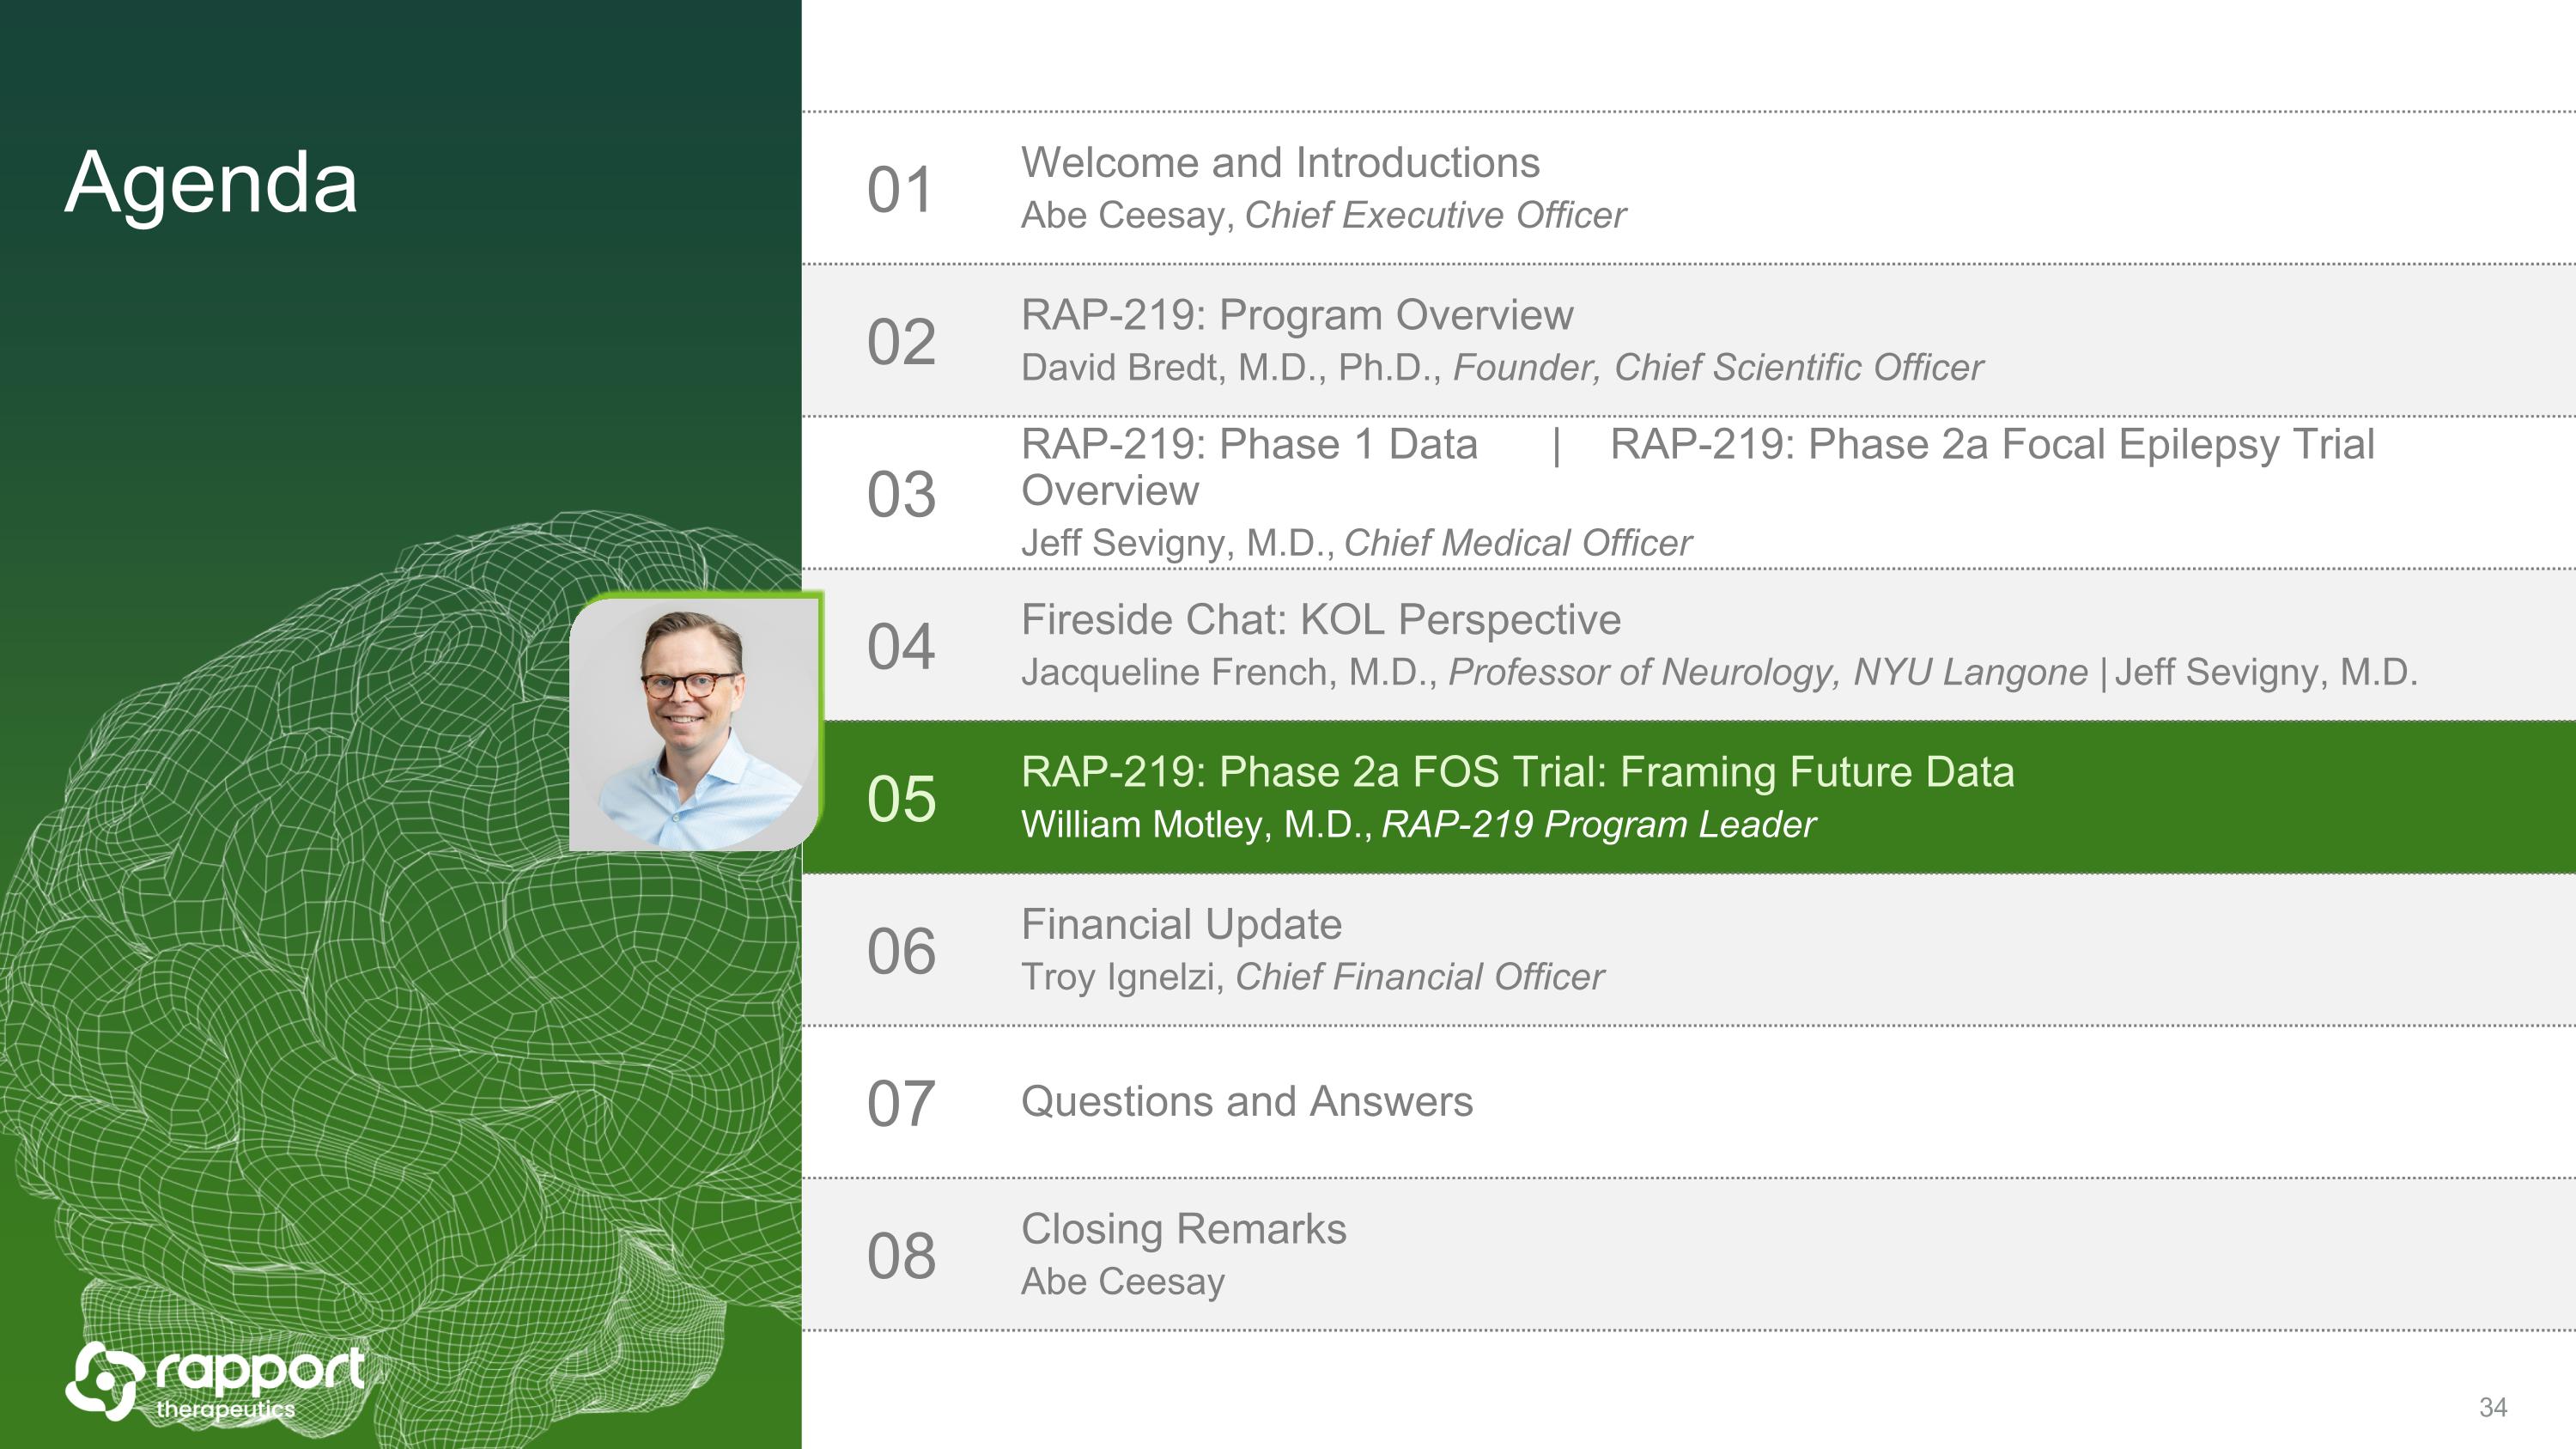Click Questions and Answers agenda item
Image resolution: width=2576 pixels, height=1449 pixels.
click(x=1246, y=1102)
